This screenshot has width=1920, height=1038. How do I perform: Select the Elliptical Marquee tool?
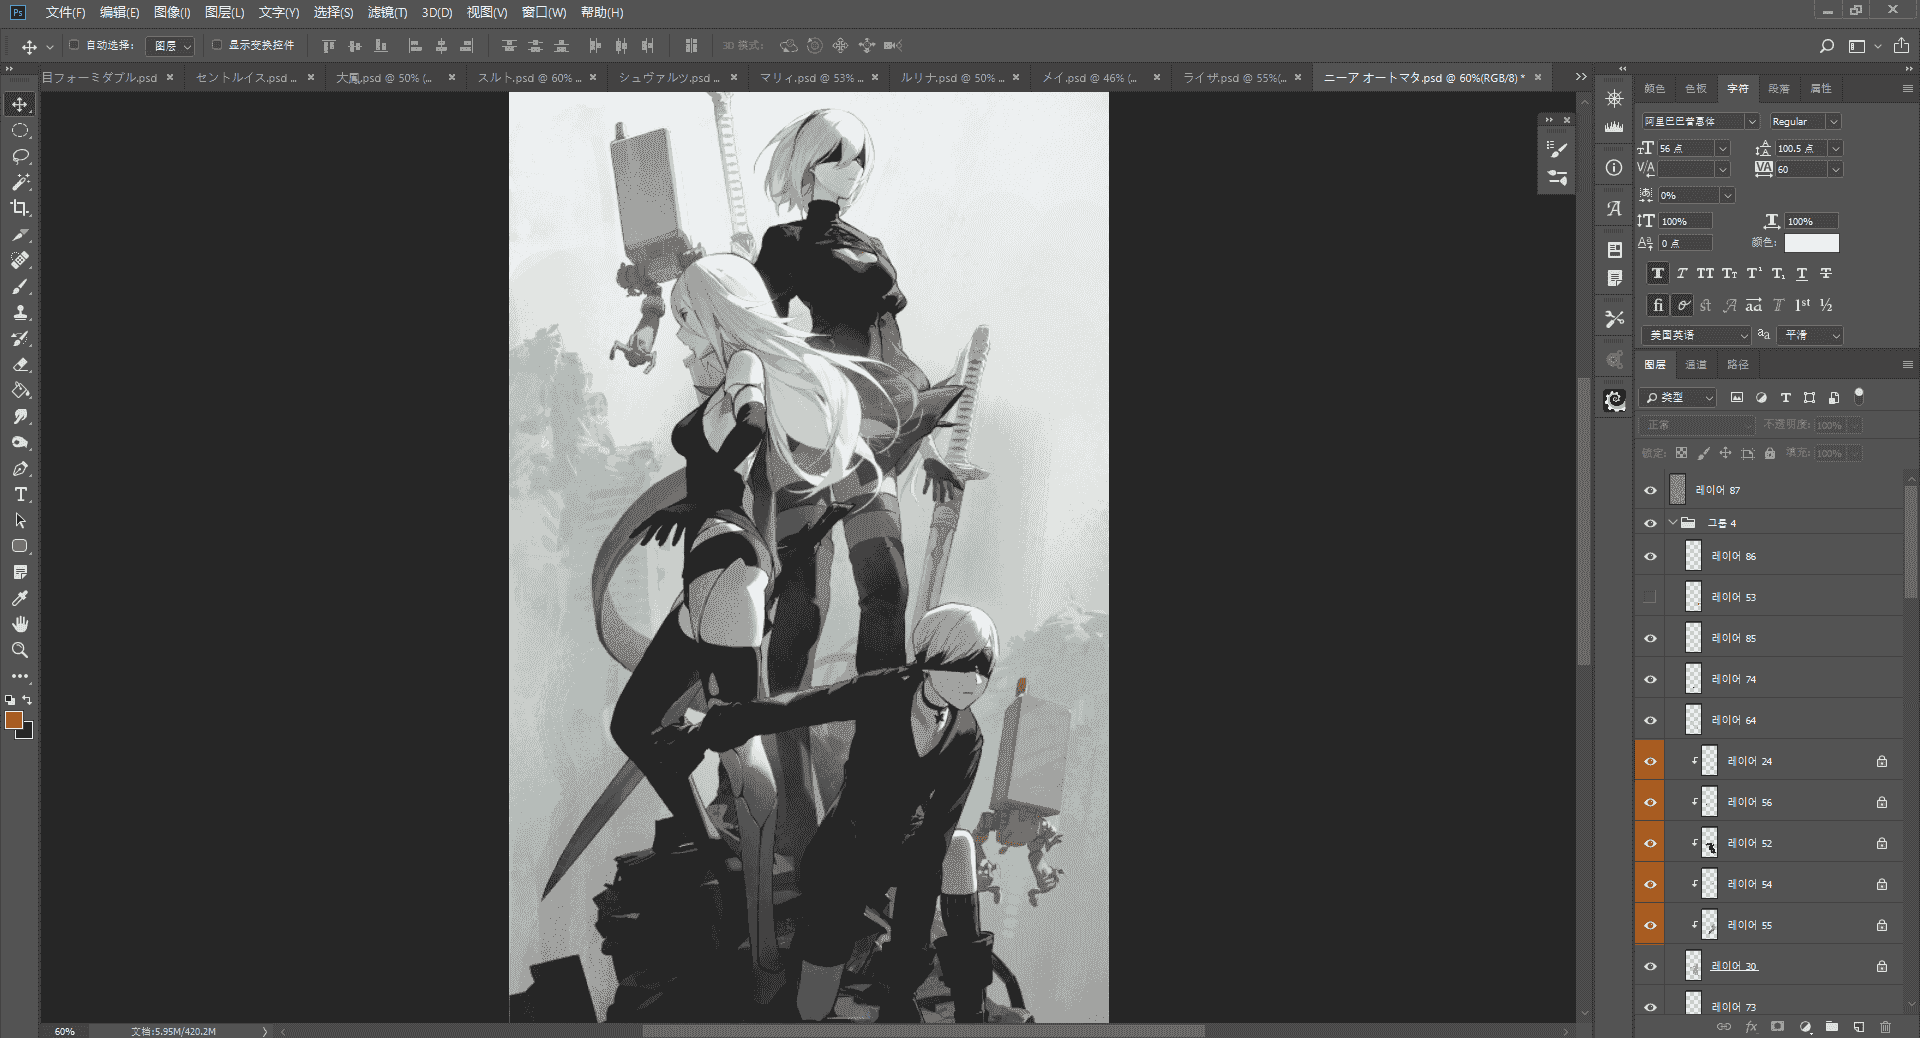pos(20,131)
